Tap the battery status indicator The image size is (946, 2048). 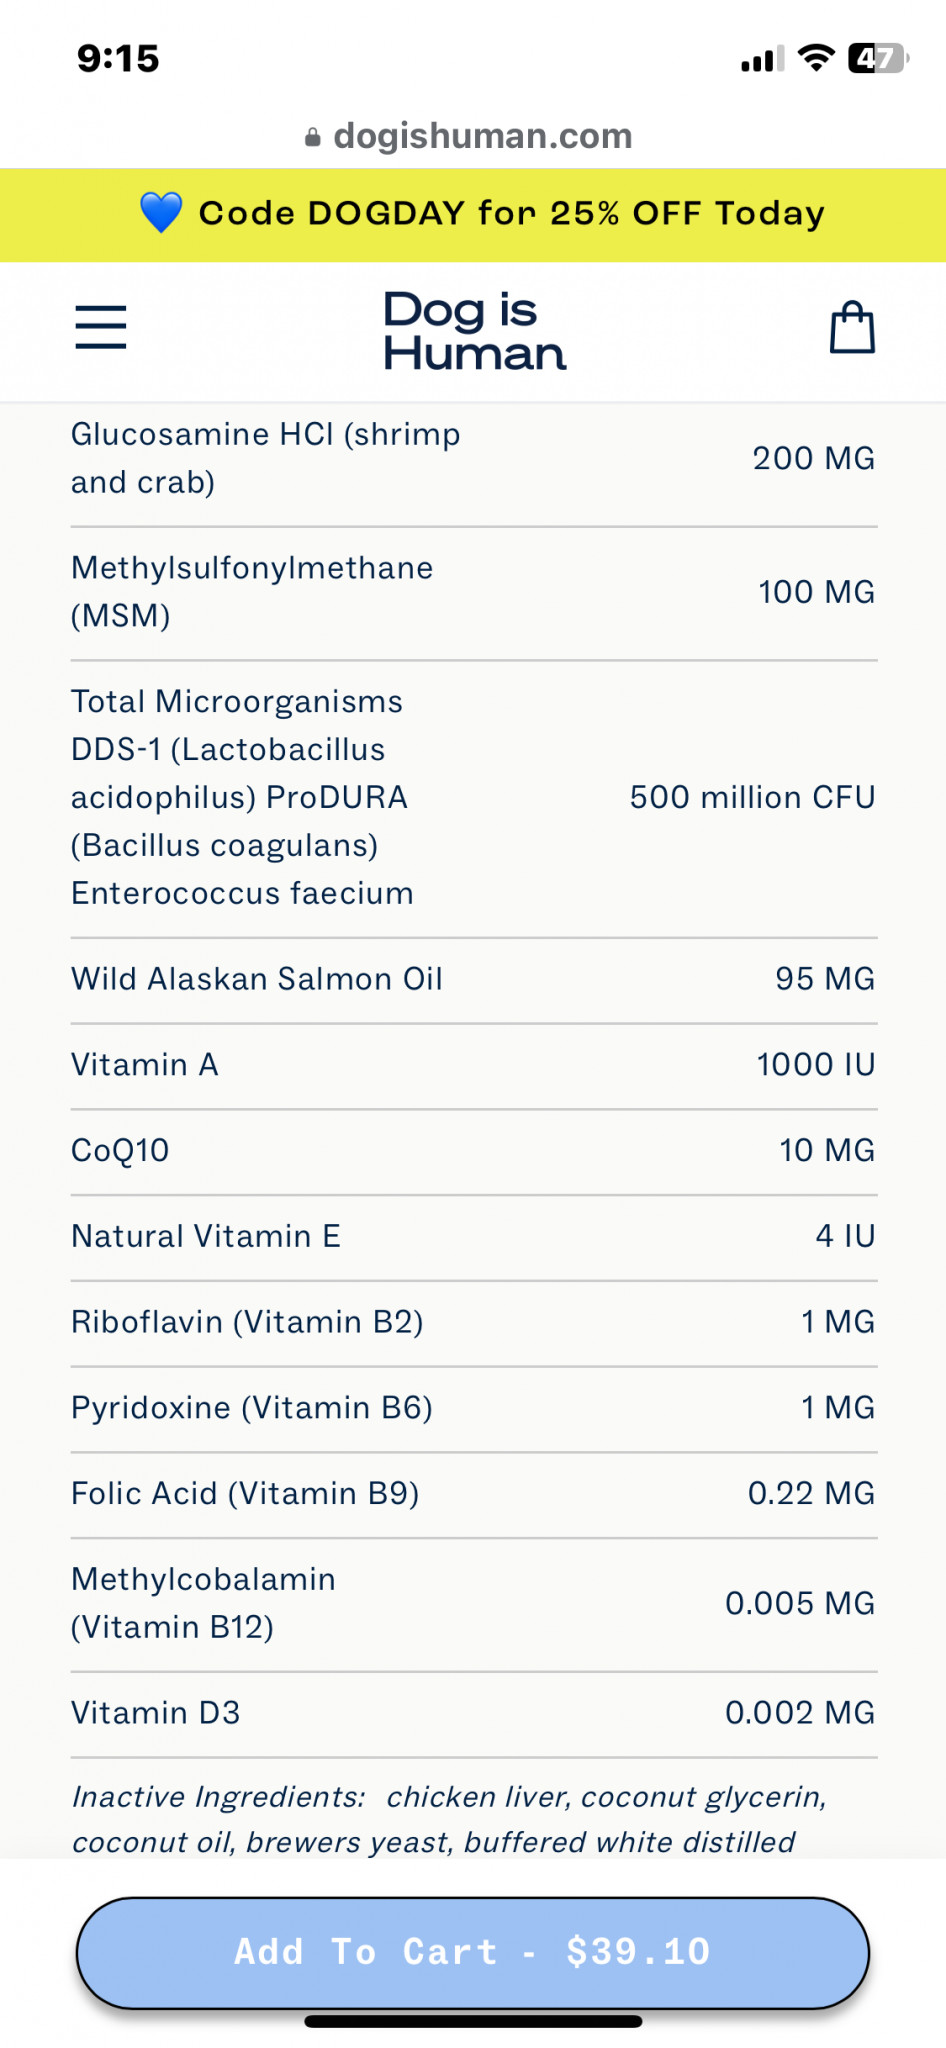click(877, 59)
